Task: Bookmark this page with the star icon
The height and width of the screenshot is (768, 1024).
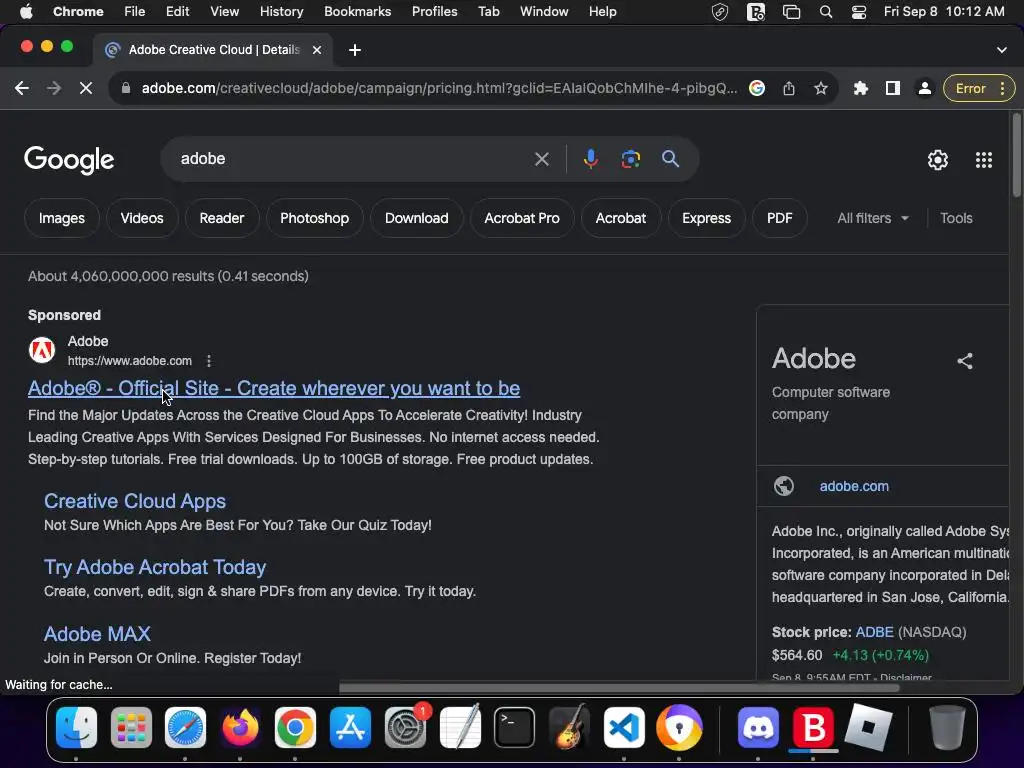Action: click(821, 88)
